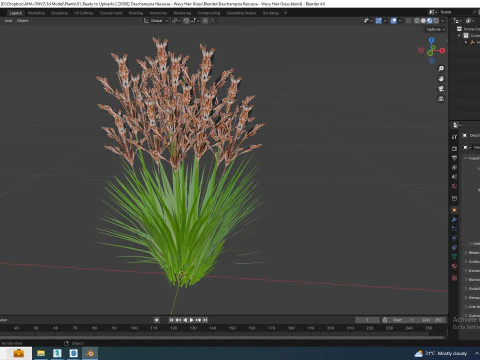Open the pivot point dropdown
The height and width of the screenshot is (360, 480).
click(x=175, y=21)
